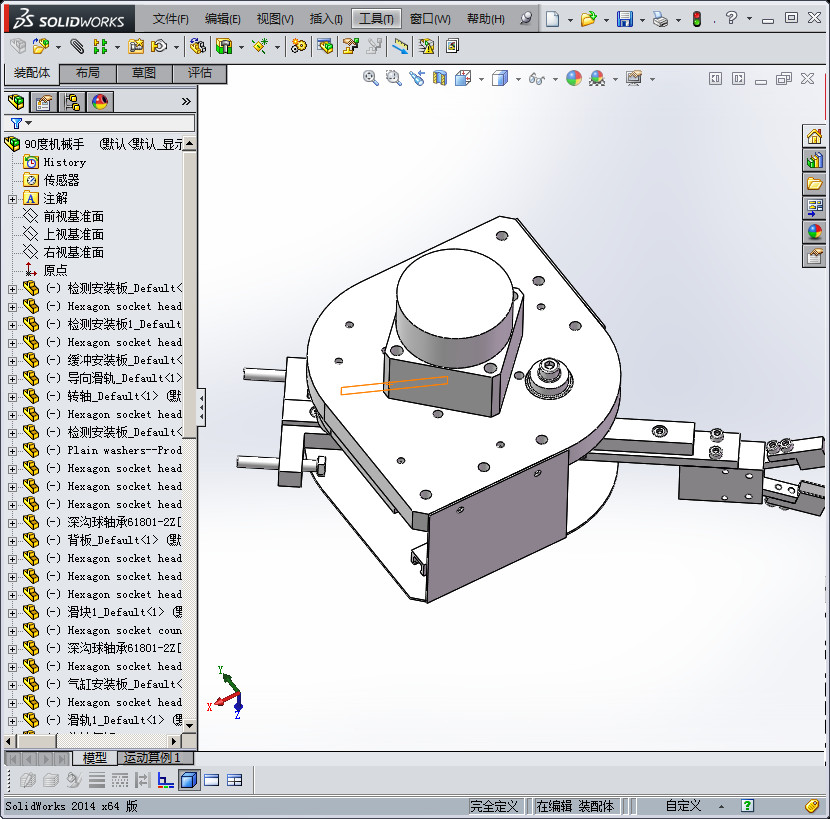Click the Exploded View icon
Viewport: 830px width, 819px height.
pos(350,47)
